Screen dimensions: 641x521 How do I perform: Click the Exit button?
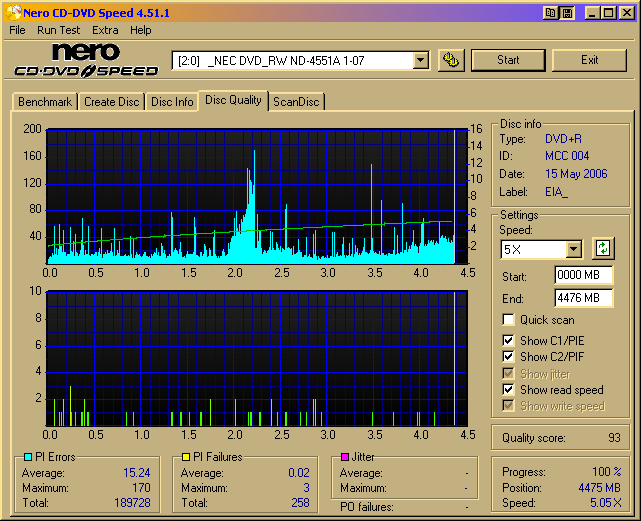pyautogui.click(x=589, y=60)
